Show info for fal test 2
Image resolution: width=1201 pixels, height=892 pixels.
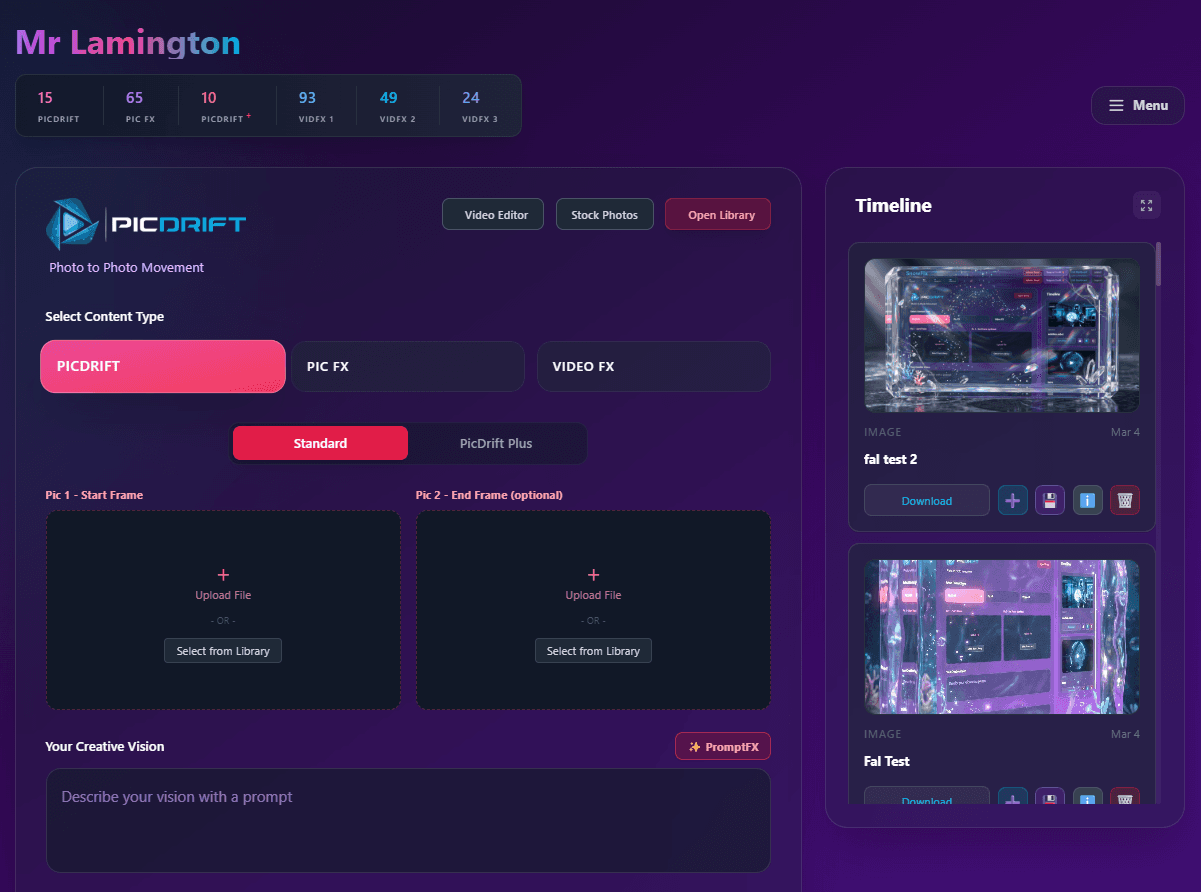(1088, 500)
